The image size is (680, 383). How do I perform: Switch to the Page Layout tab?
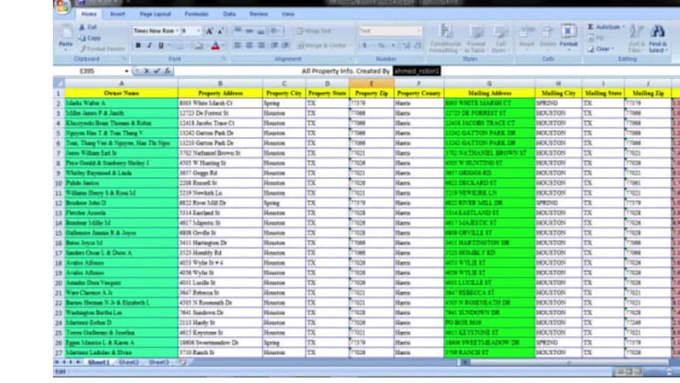pos(155,14)
